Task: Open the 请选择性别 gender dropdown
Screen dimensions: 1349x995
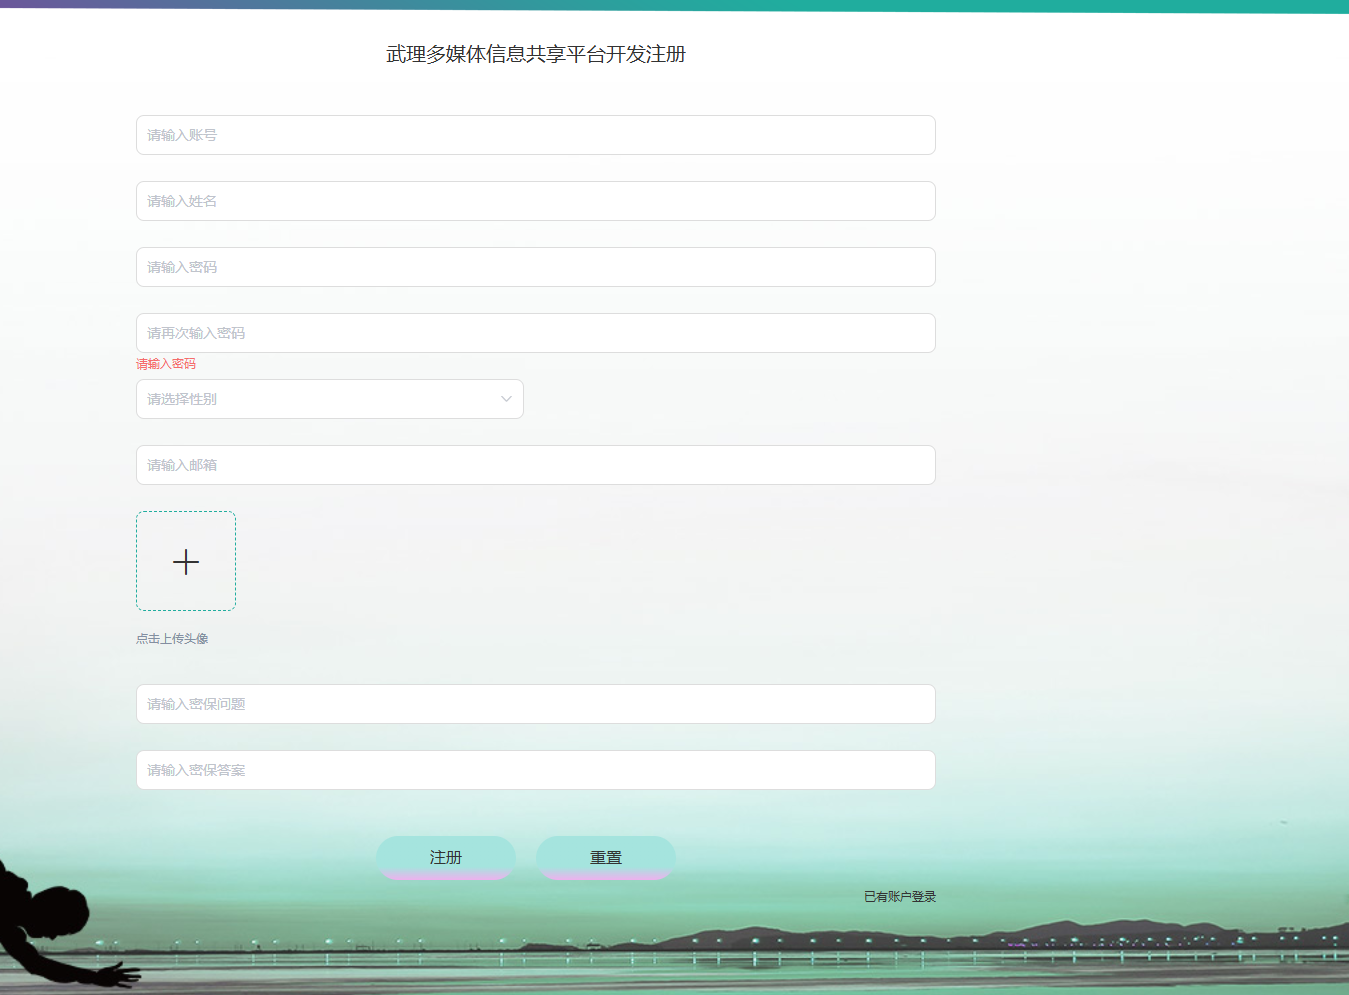Action: [330, 399]
